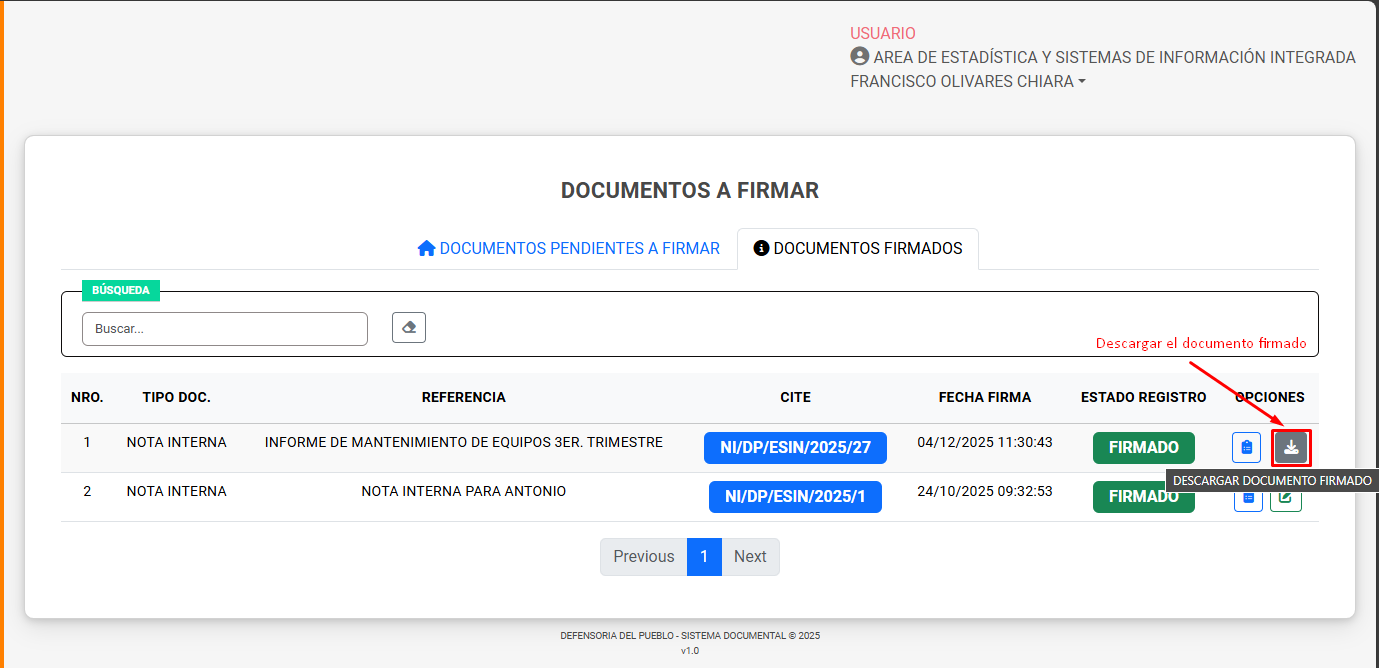This screenshot has width=1379, height=668.
Task: Go to the Previous page
Action: click(x=643, y=557)
